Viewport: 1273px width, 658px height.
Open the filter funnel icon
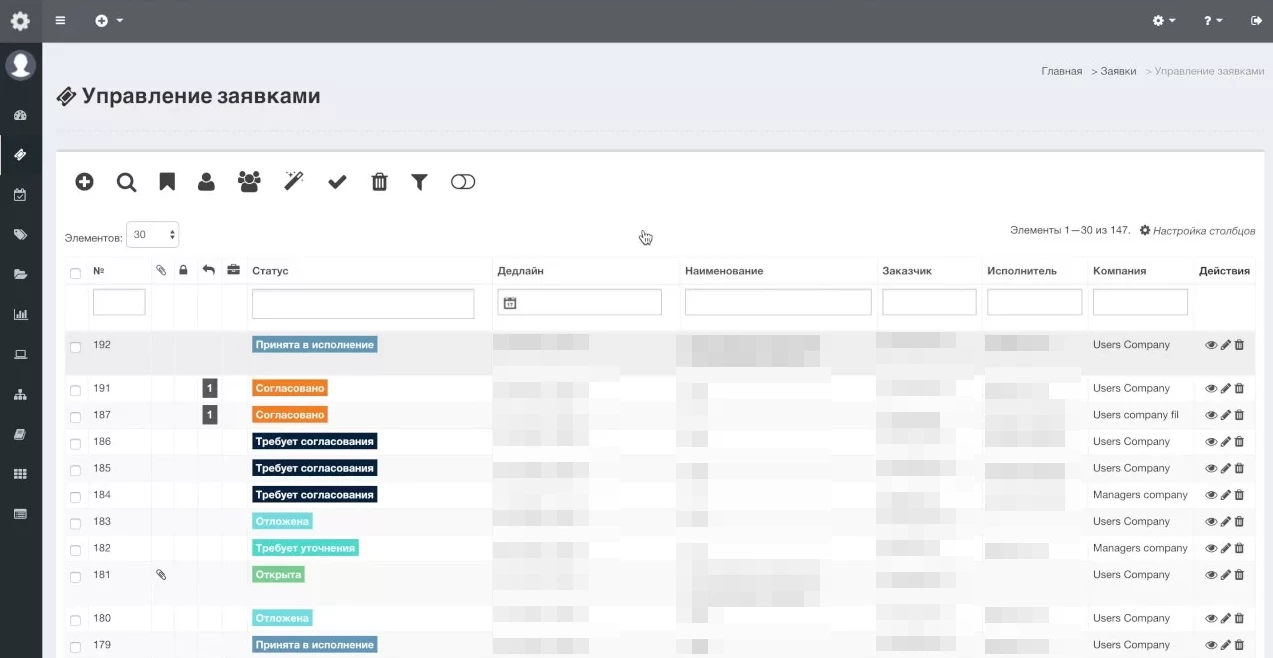tap(419, 182)
